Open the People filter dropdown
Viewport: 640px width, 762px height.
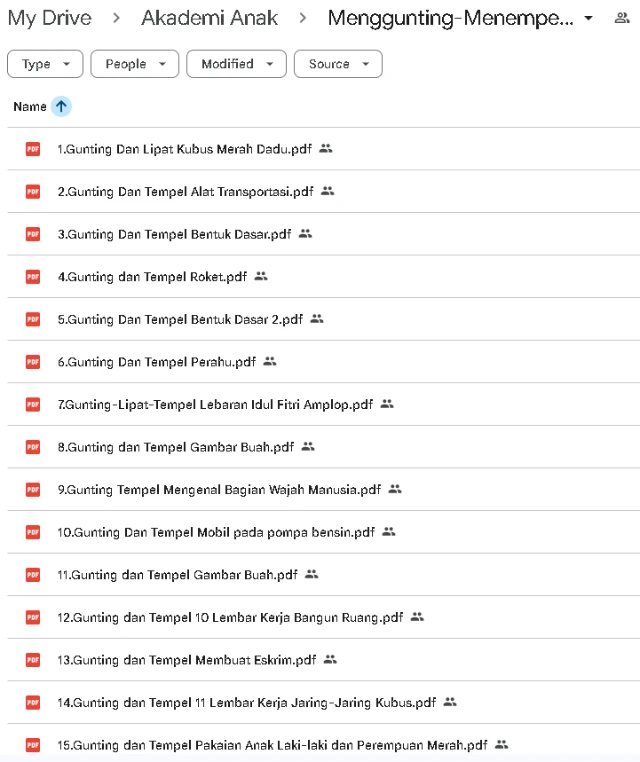[134, 64]
